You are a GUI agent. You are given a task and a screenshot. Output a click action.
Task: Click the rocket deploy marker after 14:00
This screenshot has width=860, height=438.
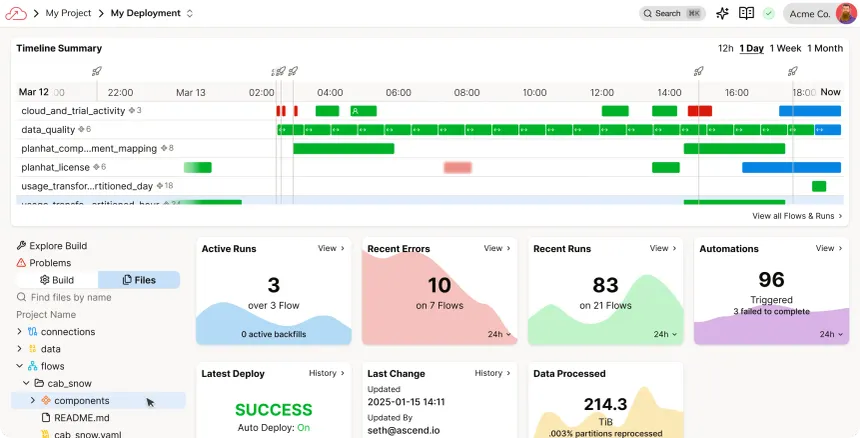click(x=698, y=71)
